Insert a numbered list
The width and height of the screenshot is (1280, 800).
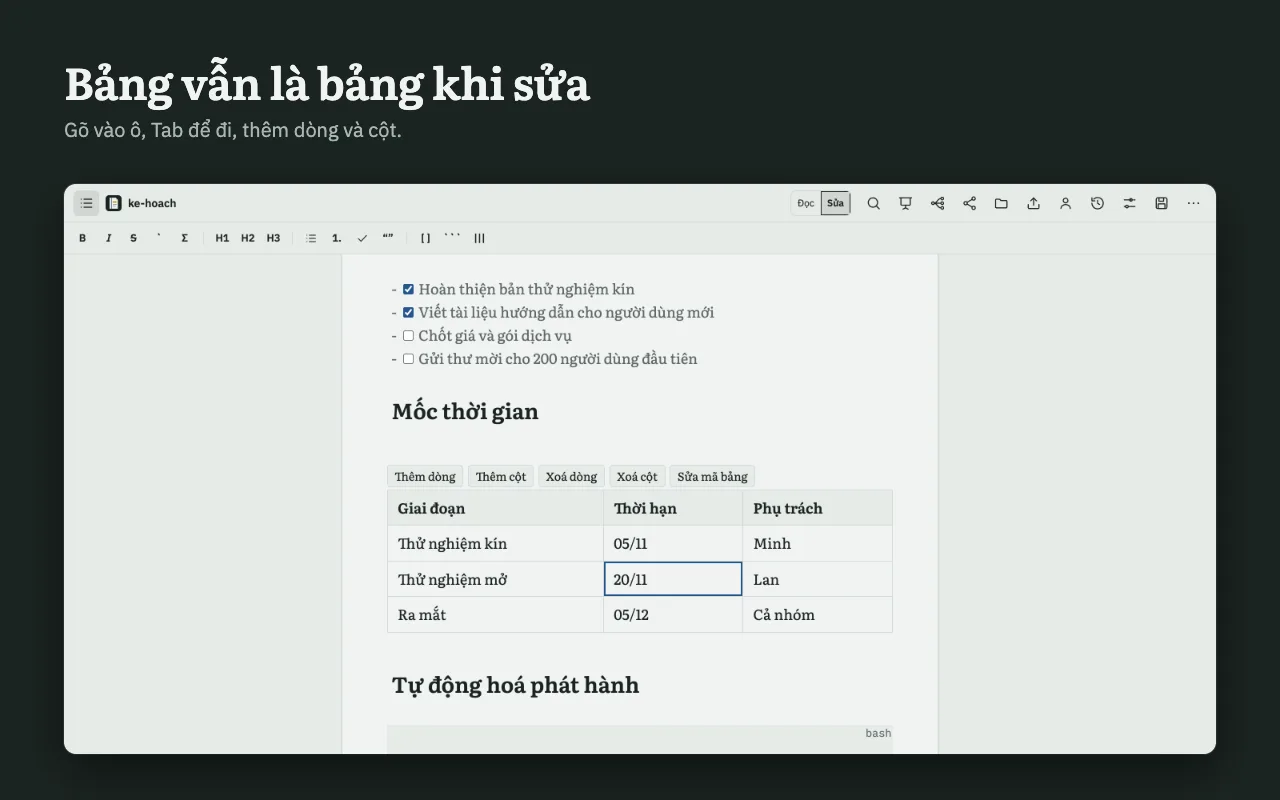click(337, 238)
